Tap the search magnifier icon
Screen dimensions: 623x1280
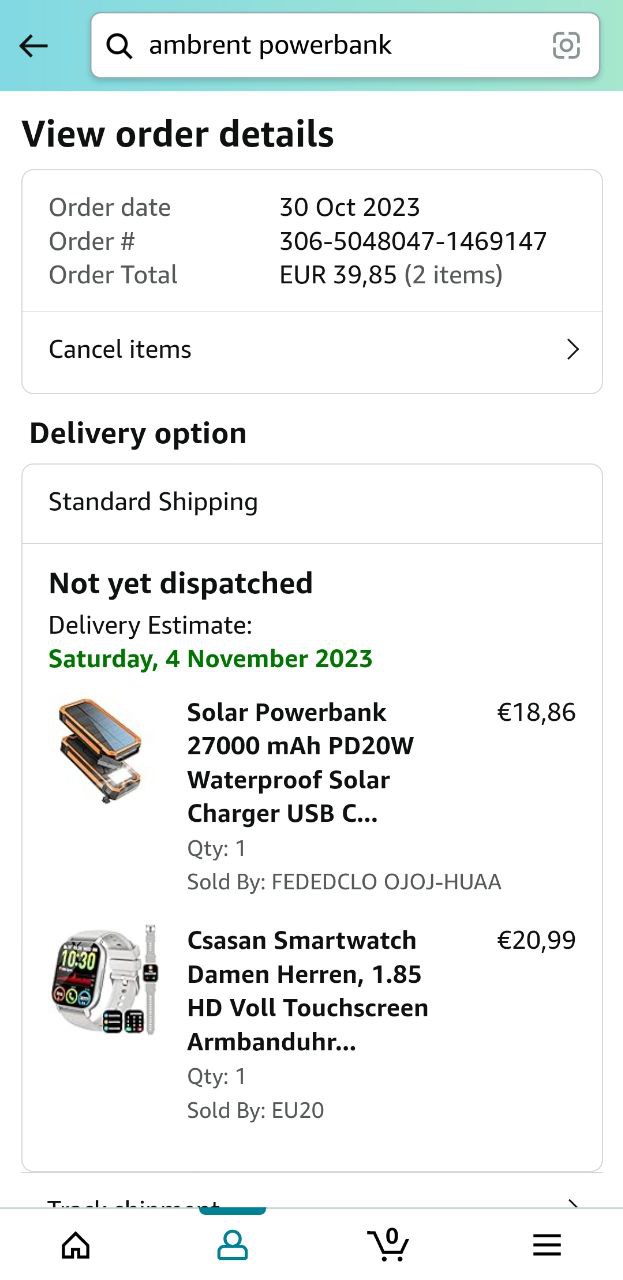click(x=119, y=46)
